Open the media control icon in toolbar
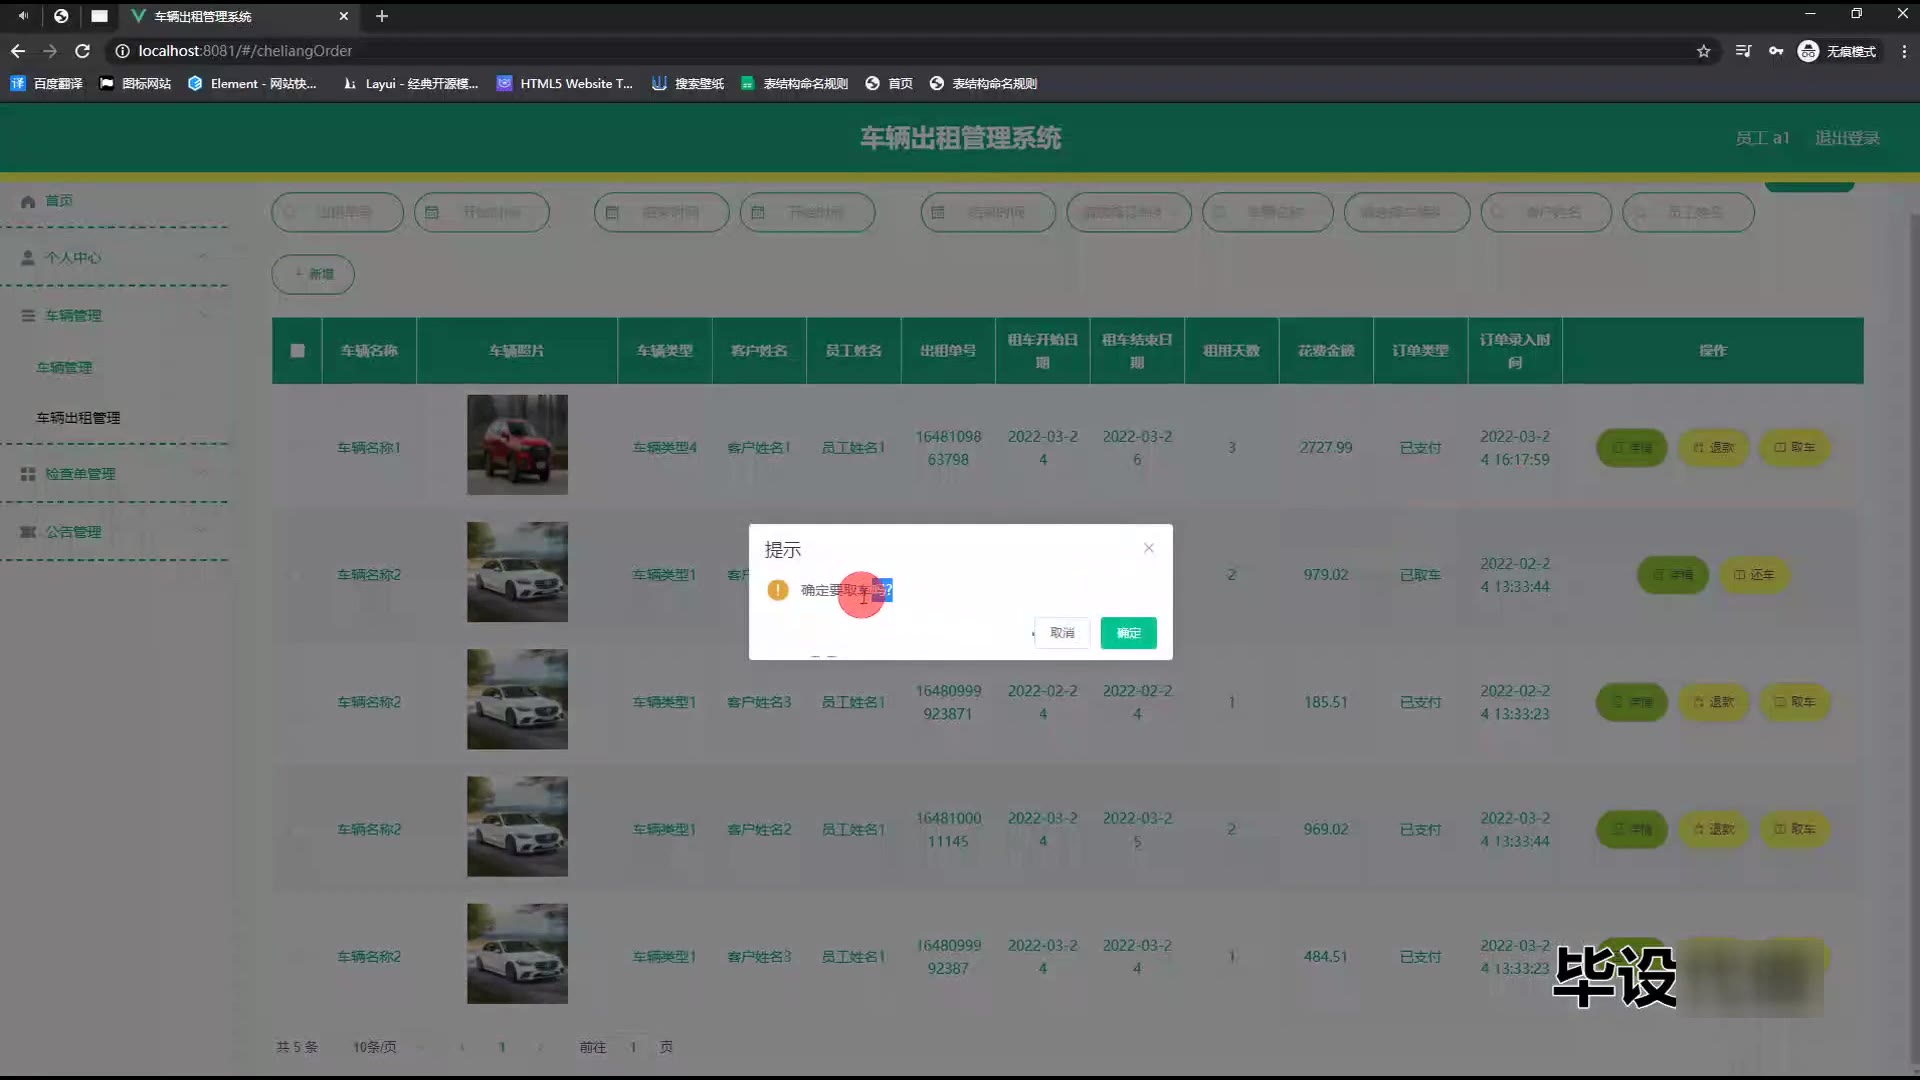The height and width of the screenshot is (1080, 1920). tap(1743, 51)
